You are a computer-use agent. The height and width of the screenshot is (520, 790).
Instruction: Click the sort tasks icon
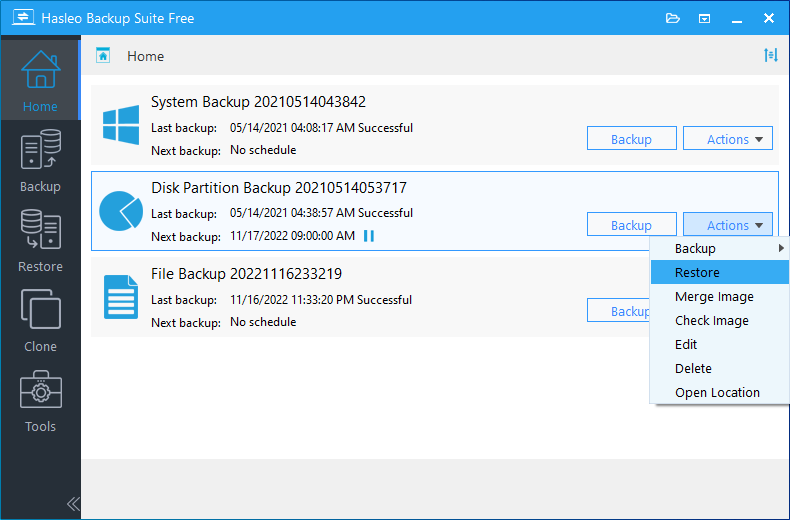click(x=770, y=55)
